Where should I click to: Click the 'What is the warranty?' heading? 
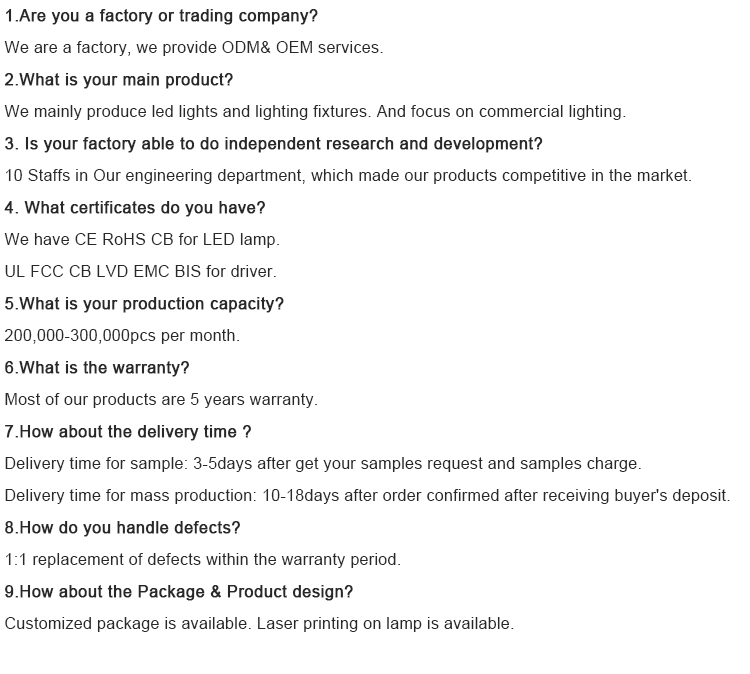point(97,367)
